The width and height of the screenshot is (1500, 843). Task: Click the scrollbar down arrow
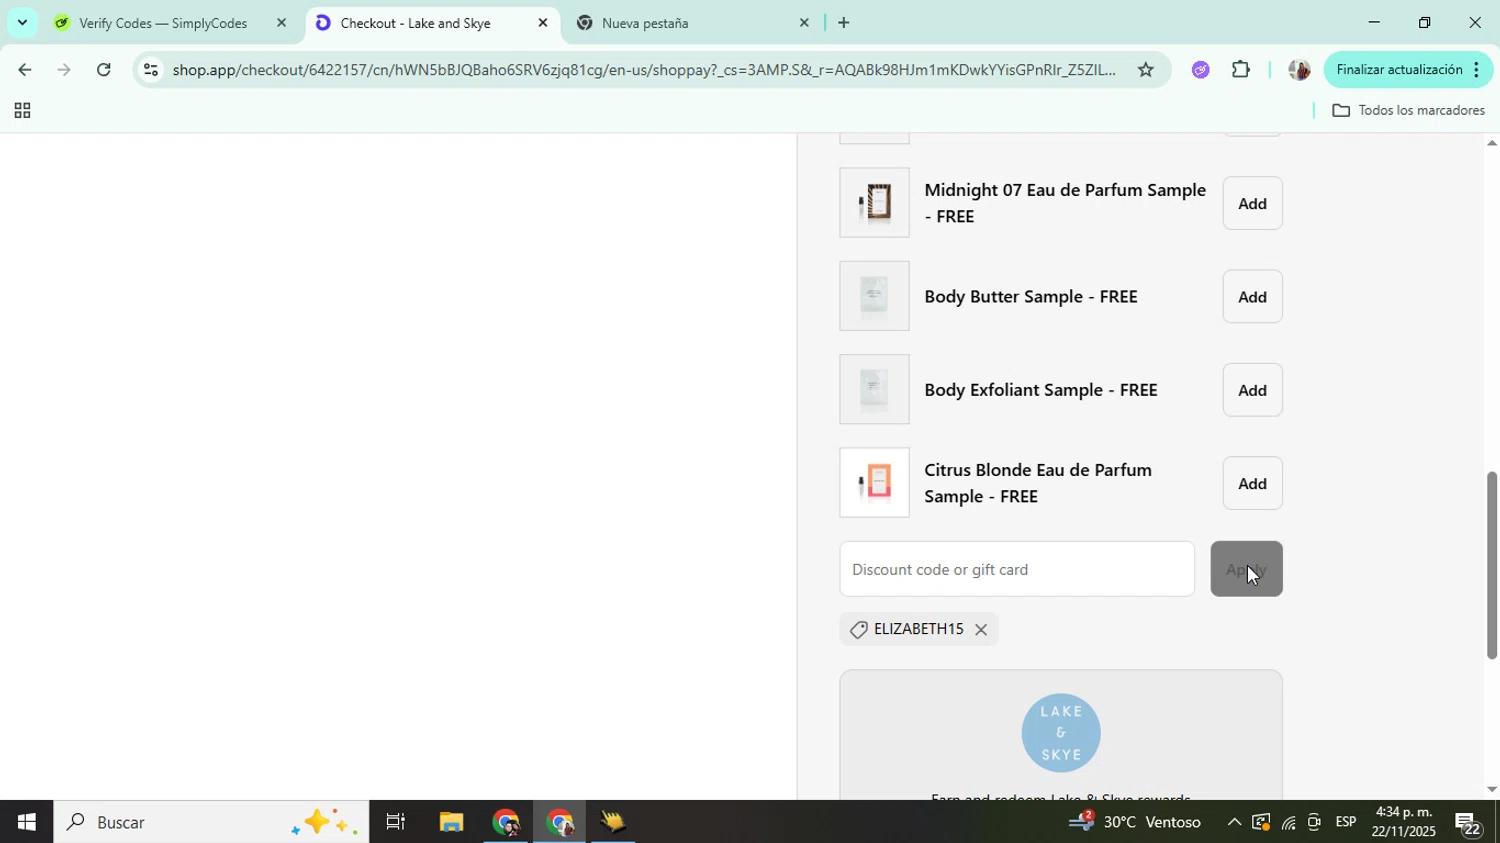(x=1491, y=789)
